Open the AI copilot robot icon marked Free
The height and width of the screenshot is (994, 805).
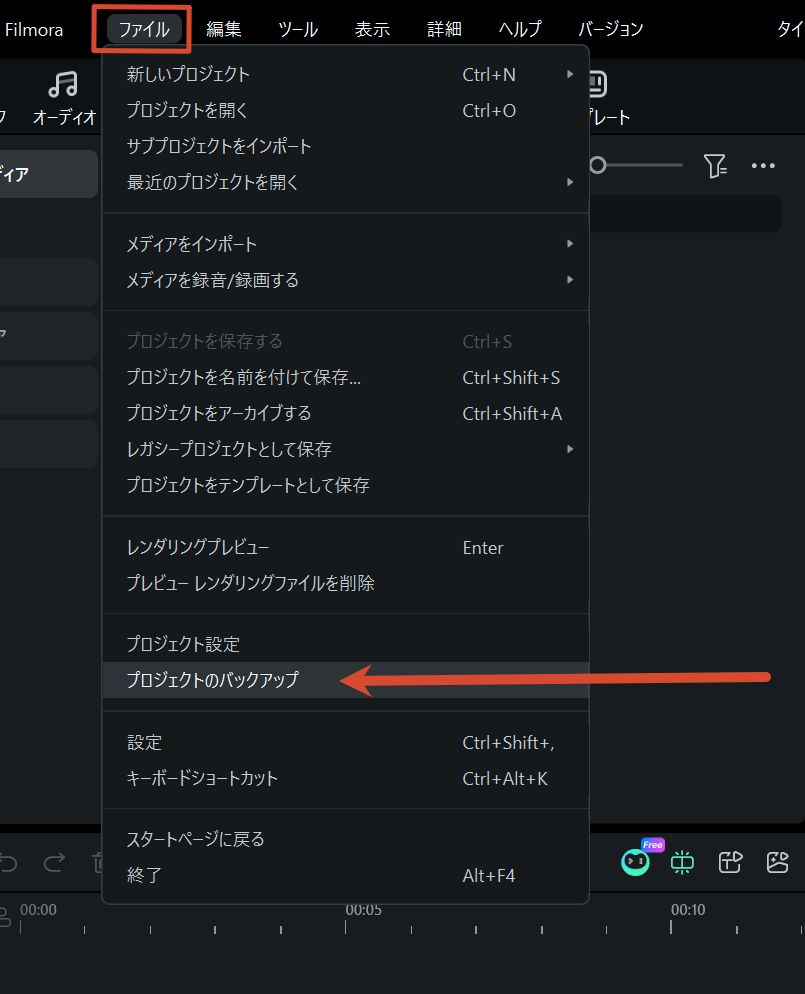click(636, 862)
